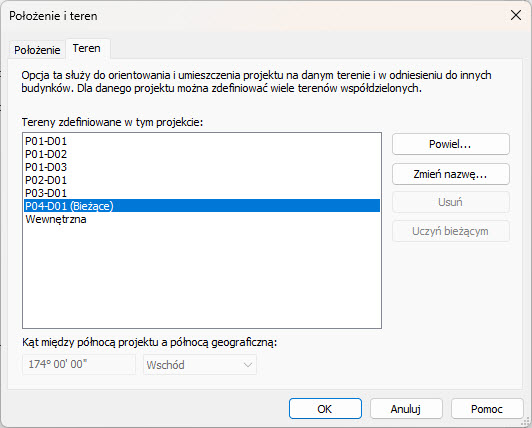Screen dimensions: 532x428
Task: Open help with the Pomoc button
Action: point(487,409)
